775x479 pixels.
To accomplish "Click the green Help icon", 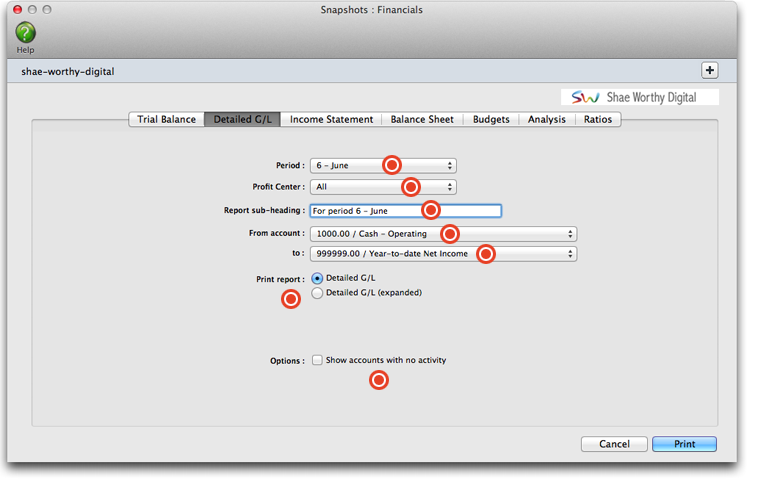I will tap(25, 33).
